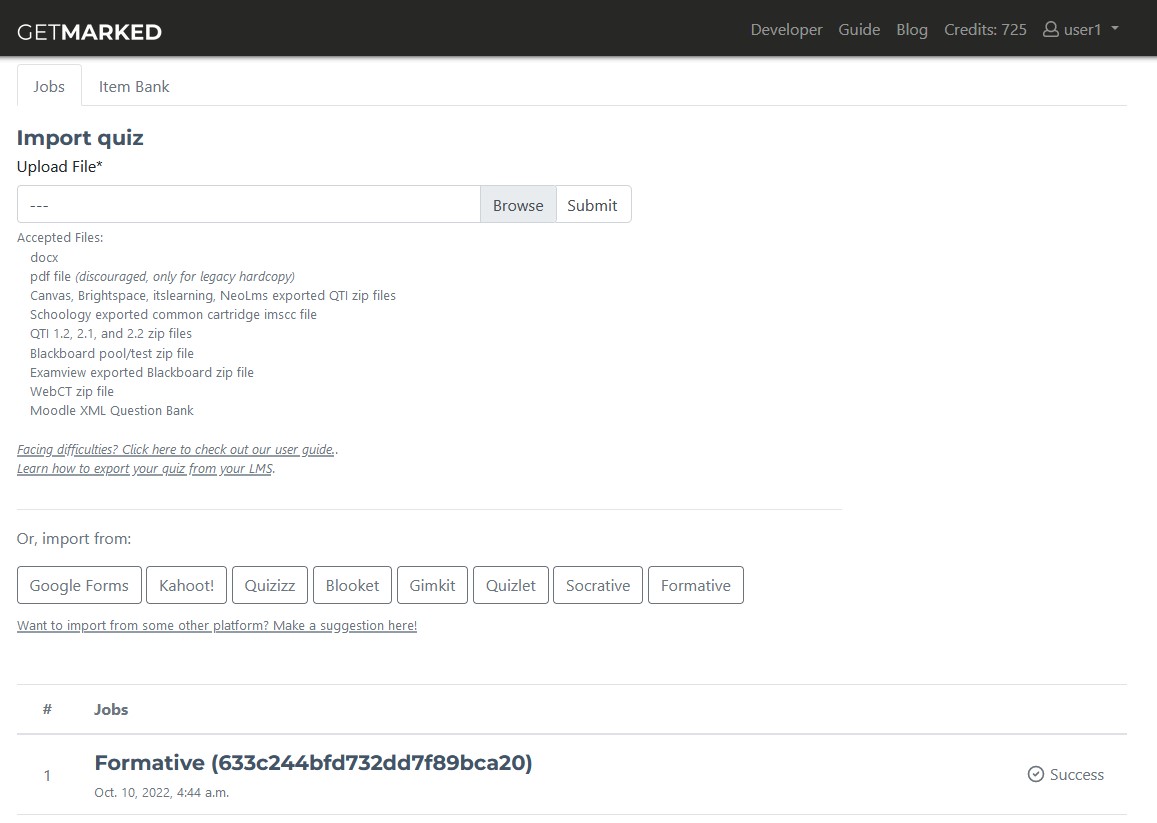Viewport: 1157px width, 823px height.
Task: Click the Success status text
Action: (1077, 774)
